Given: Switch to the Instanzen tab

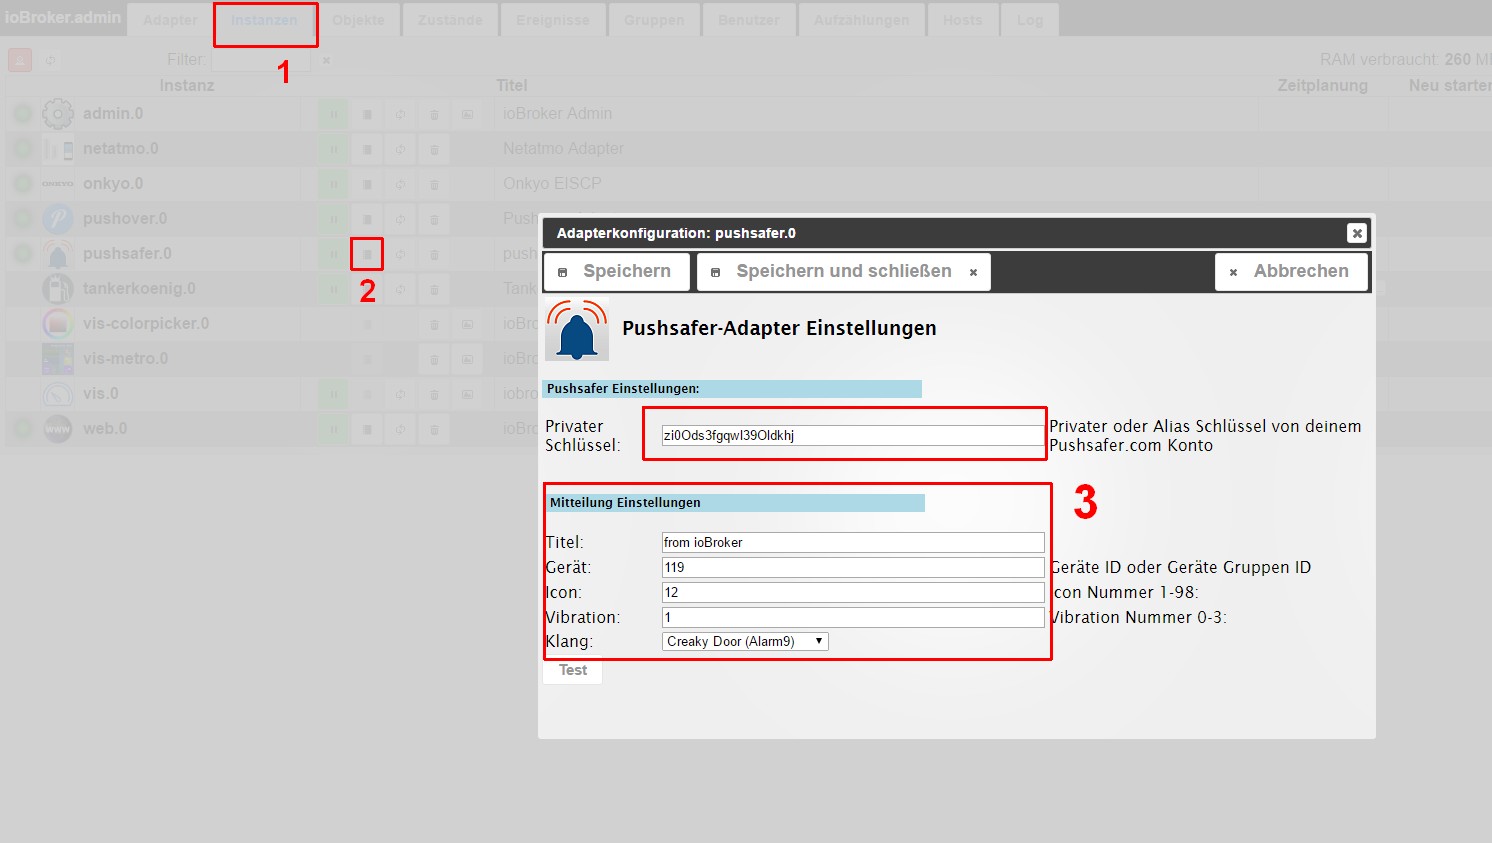Looking at the screenshot, I should tap(264, 20).
